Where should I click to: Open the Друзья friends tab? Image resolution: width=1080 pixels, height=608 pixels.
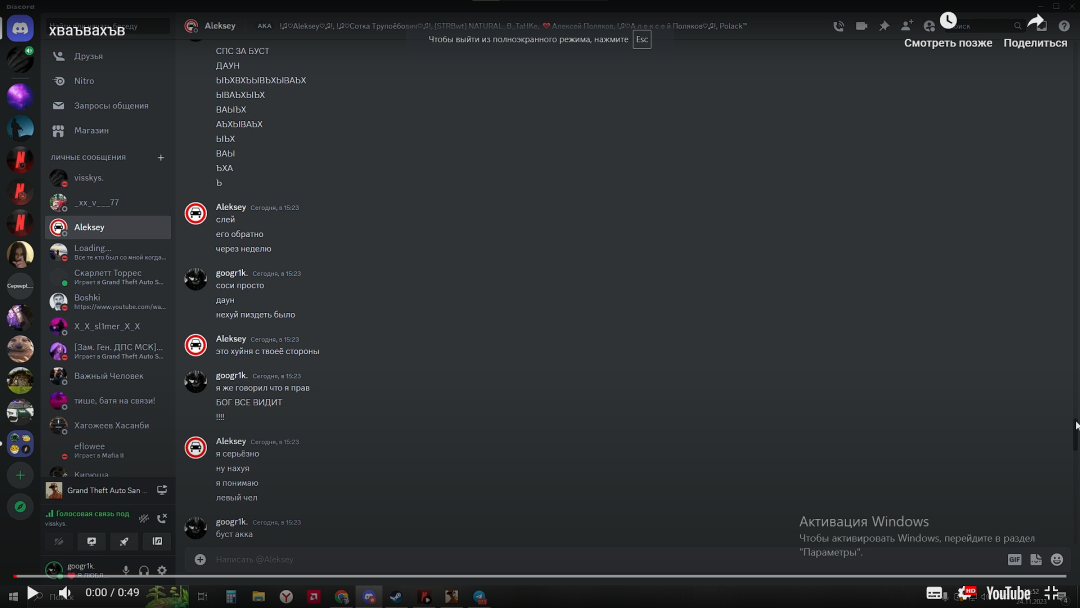(x=88, y=56)
